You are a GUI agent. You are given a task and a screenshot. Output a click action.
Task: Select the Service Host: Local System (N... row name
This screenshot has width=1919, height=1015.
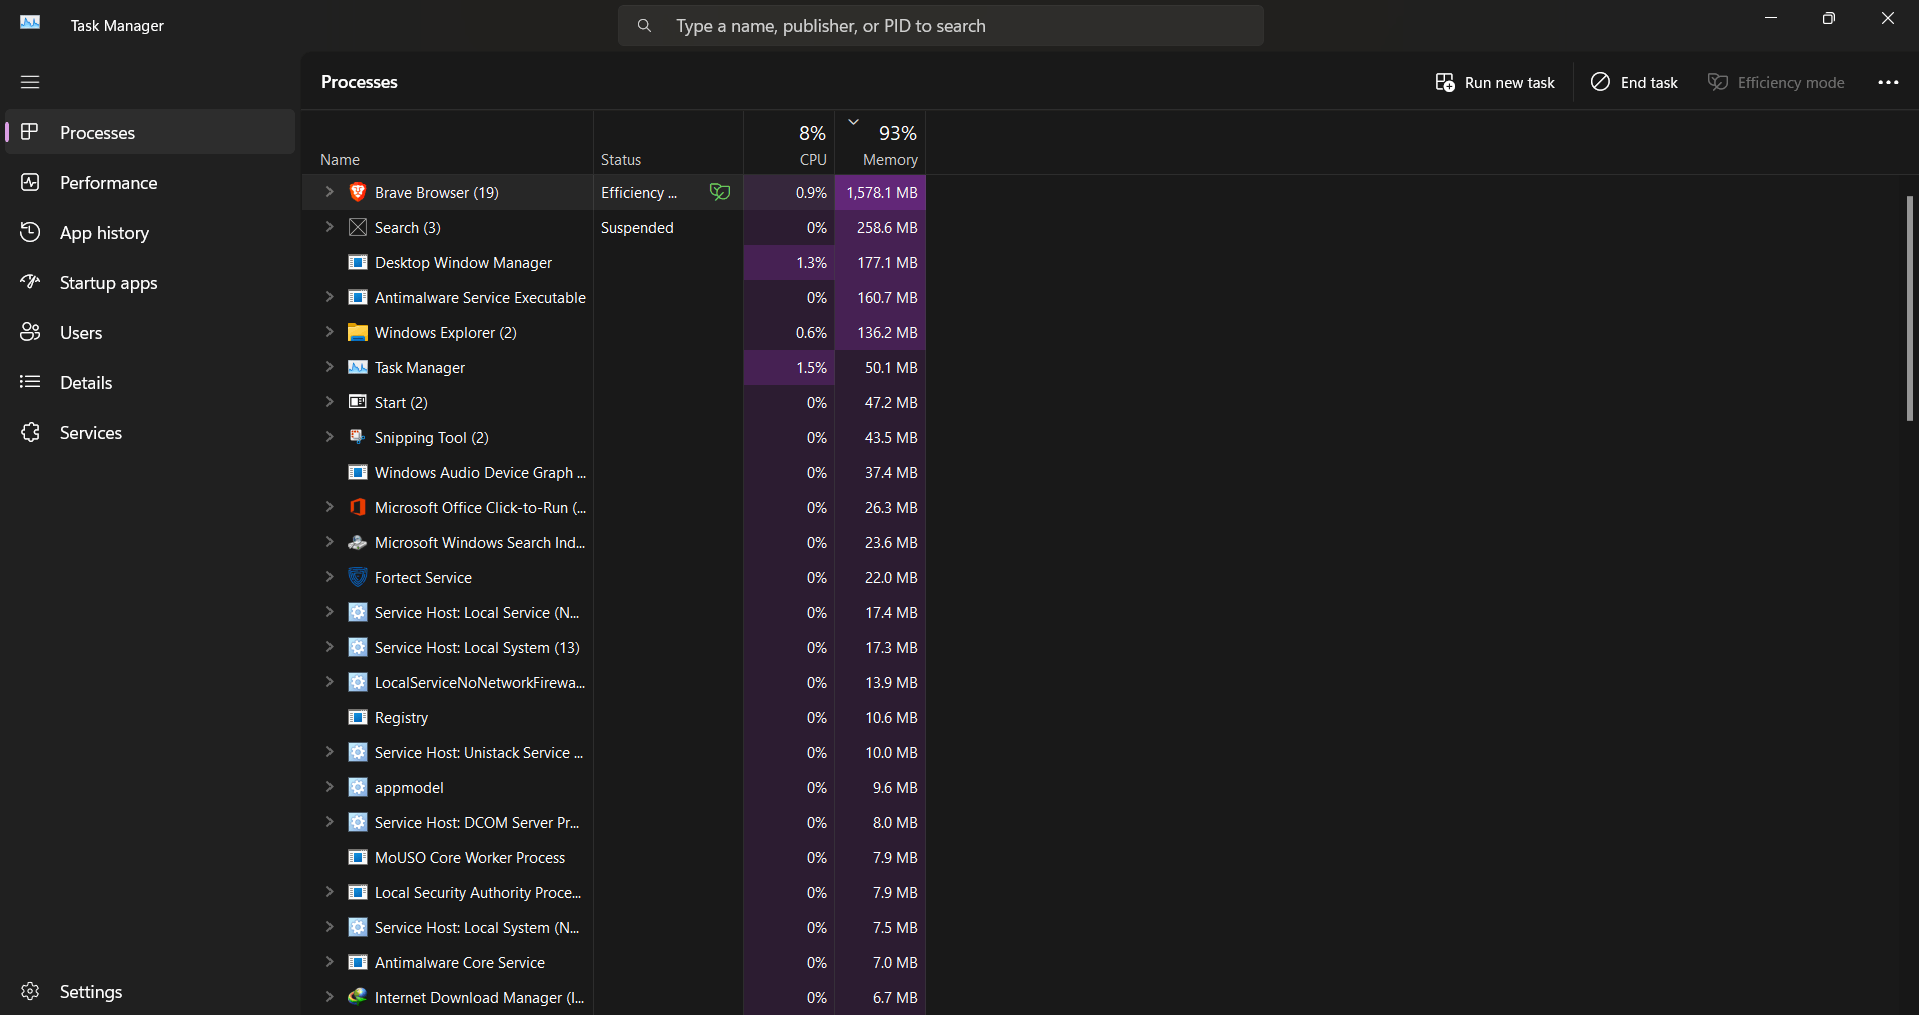click(x=477, y=927)
